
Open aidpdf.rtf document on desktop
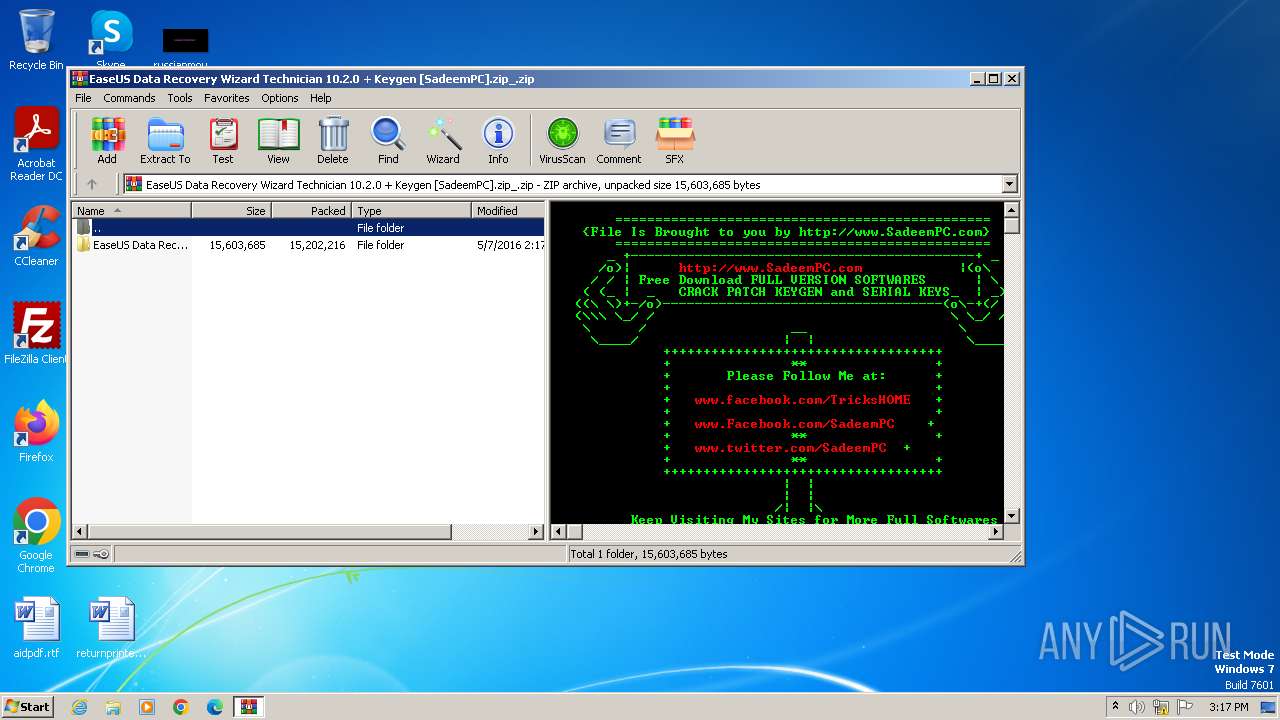(36, 628)
